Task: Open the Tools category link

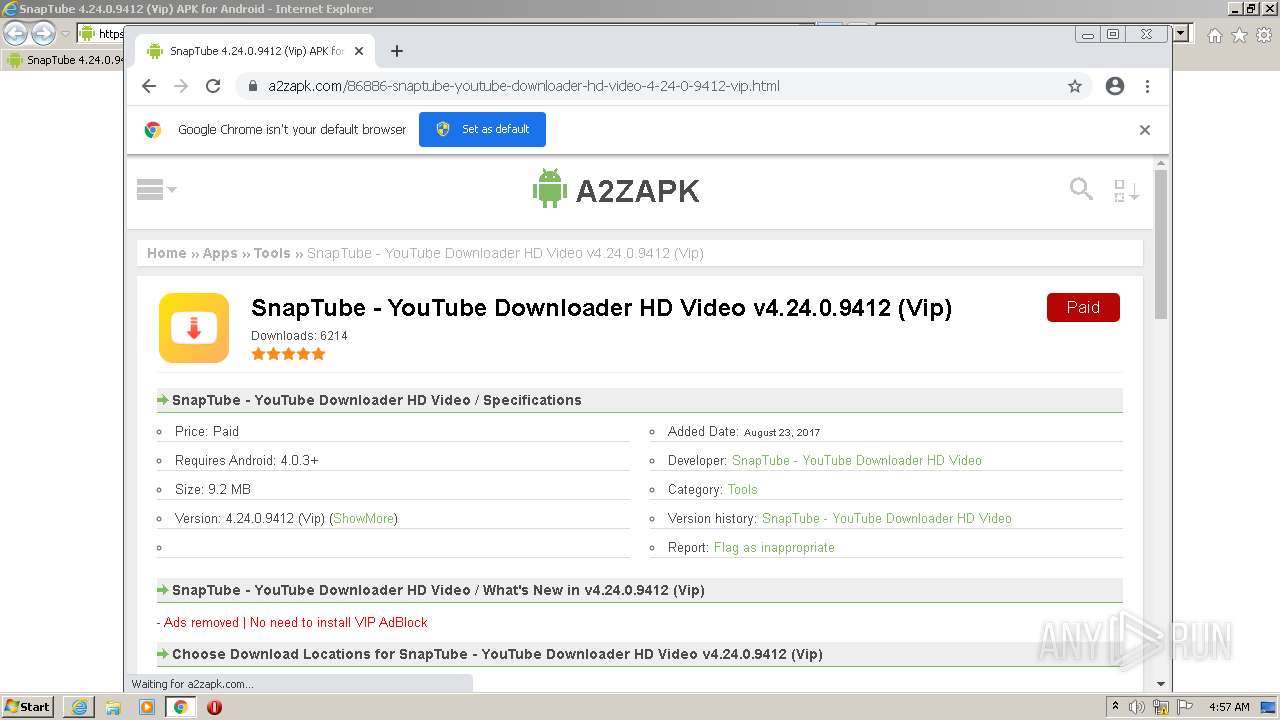Action: [x=742, y=489]
